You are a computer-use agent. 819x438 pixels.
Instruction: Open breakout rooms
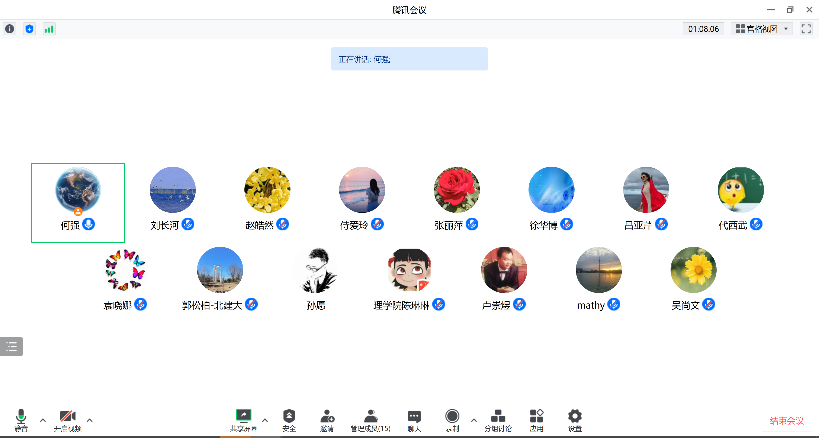click(x=498, y=418)
